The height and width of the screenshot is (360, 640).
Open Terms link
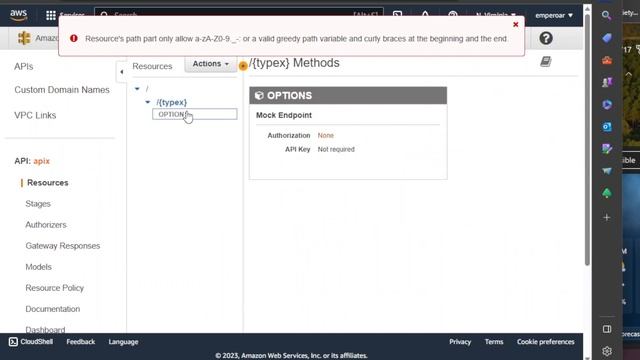pos(494,342)
